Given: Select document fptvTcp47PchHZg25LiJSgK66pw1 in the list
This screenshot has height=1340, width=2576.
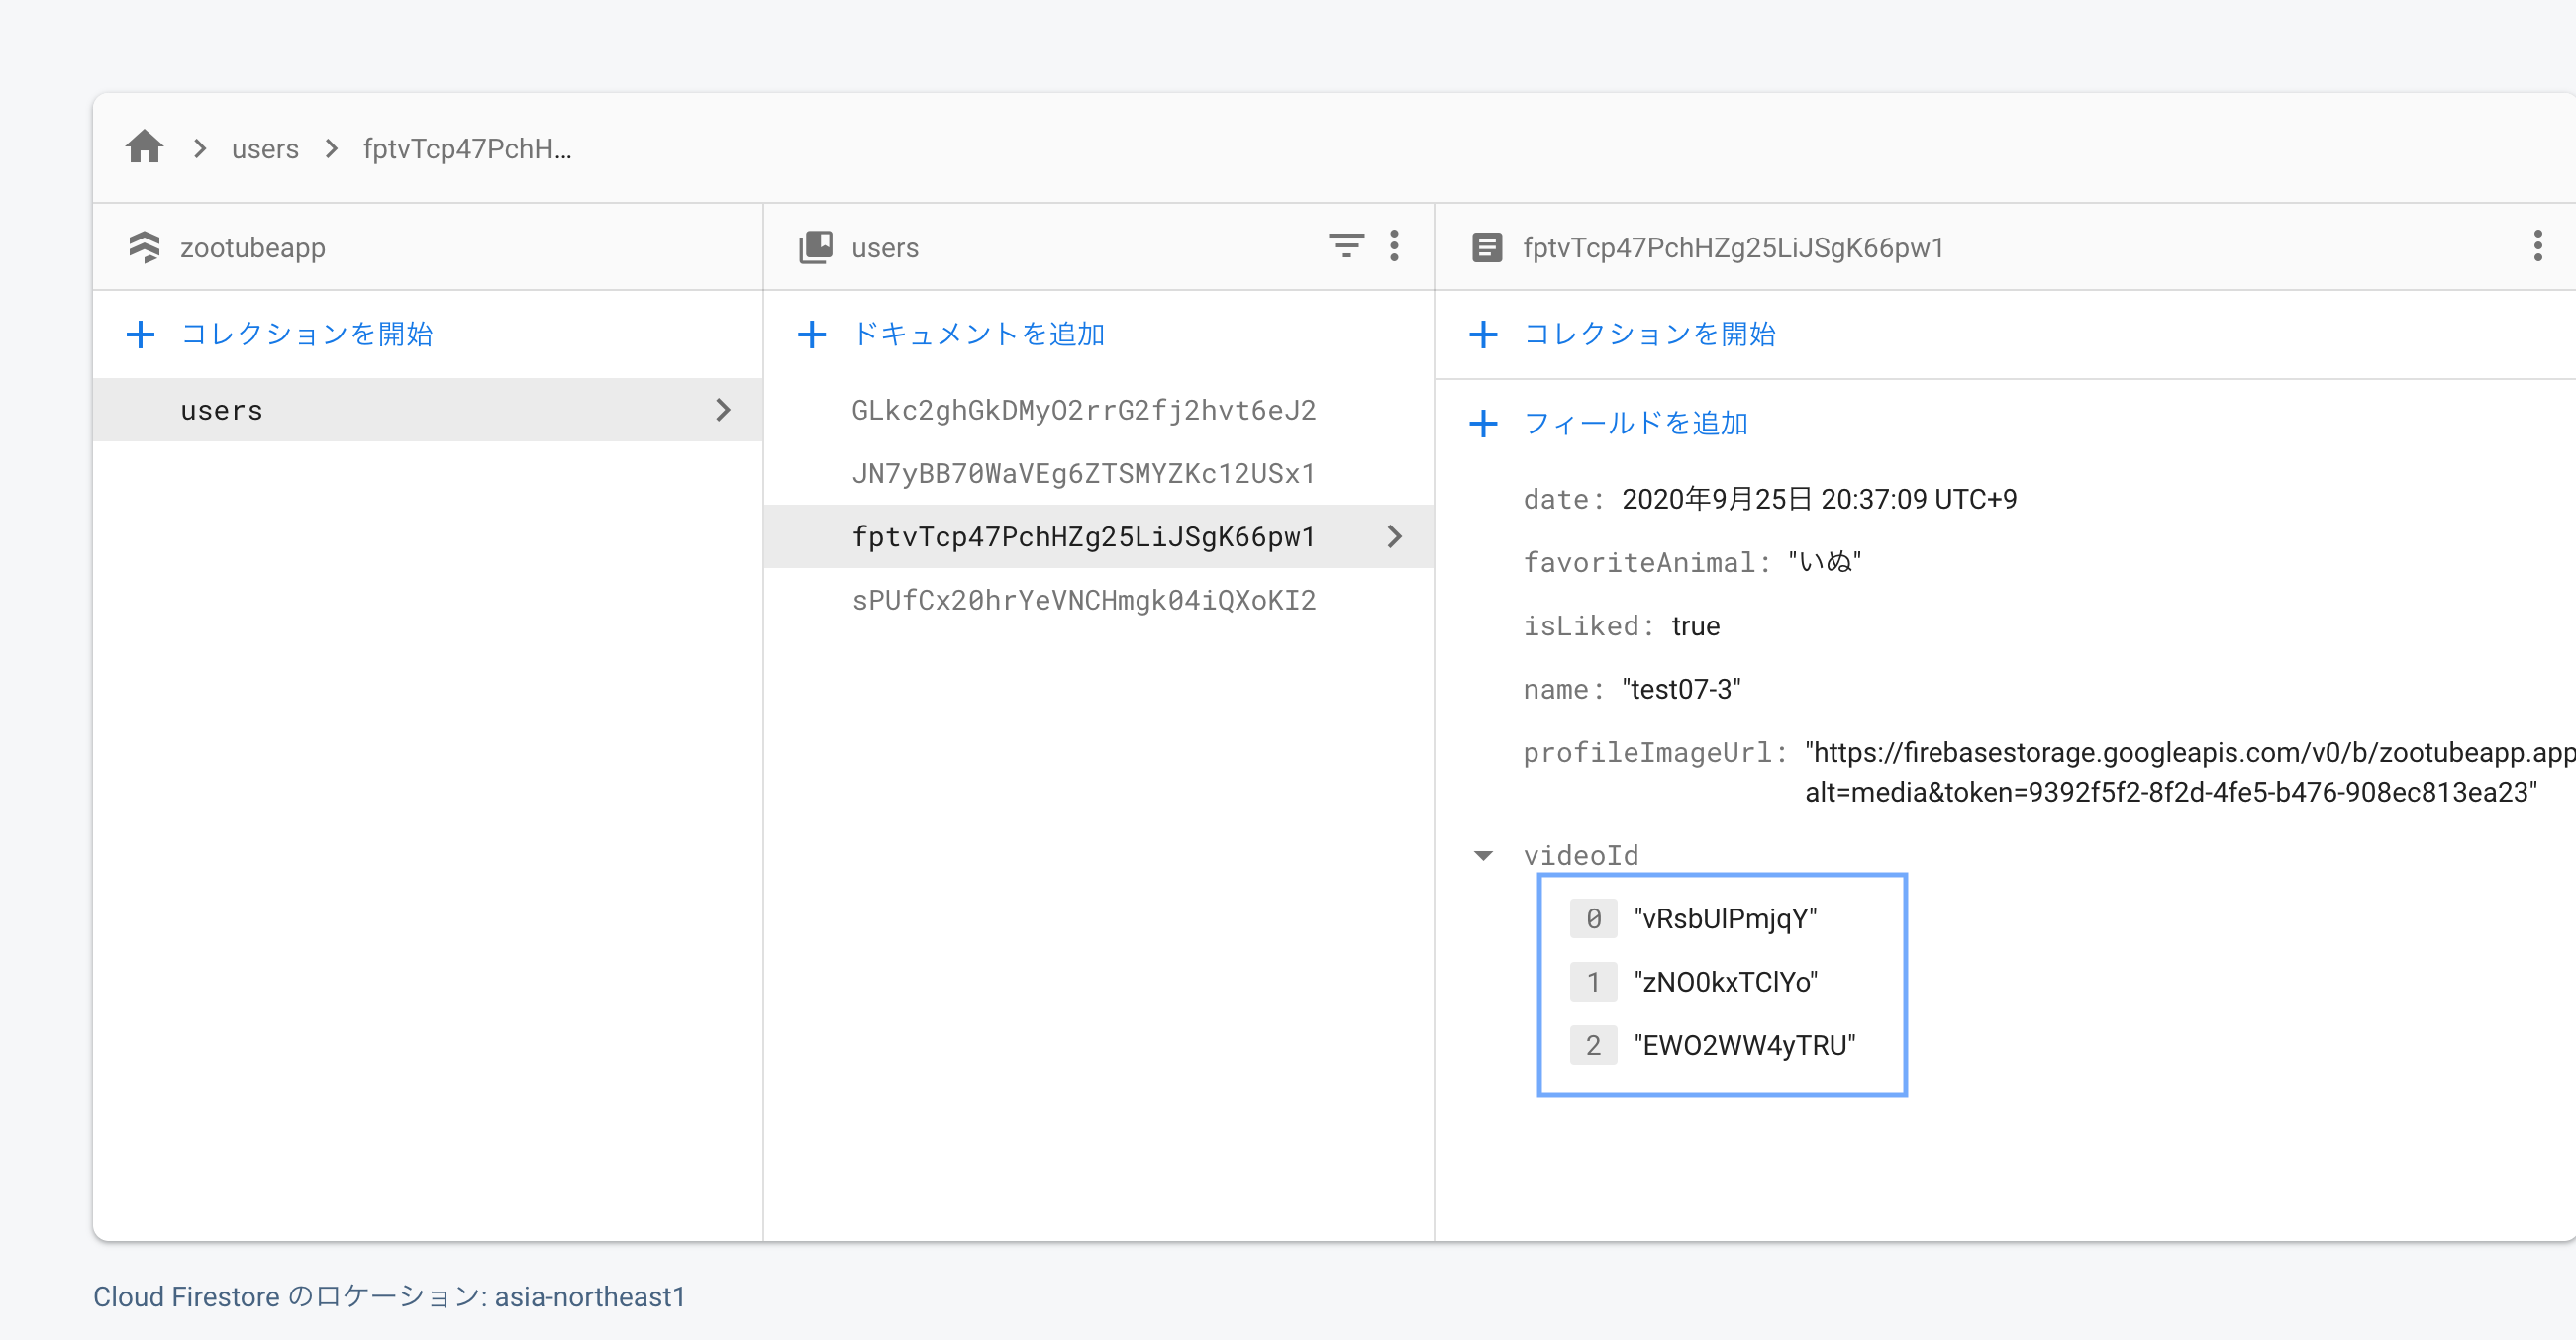Looking at the screenshot, I should coord(1083,537).
